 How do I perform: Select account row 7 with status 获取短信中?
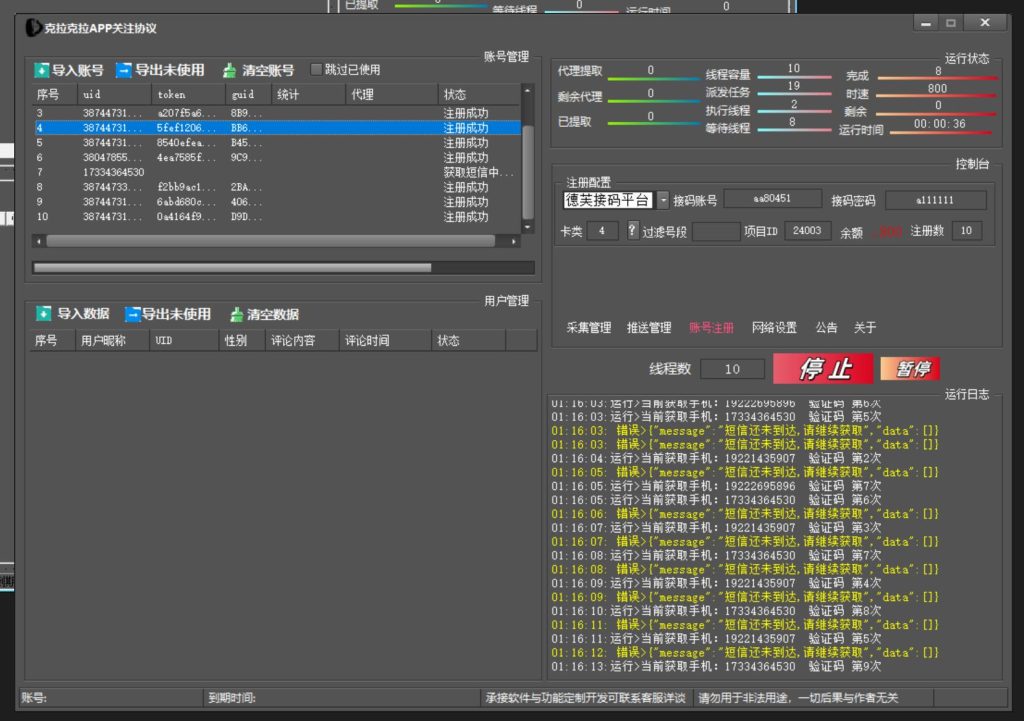[275, 173]
